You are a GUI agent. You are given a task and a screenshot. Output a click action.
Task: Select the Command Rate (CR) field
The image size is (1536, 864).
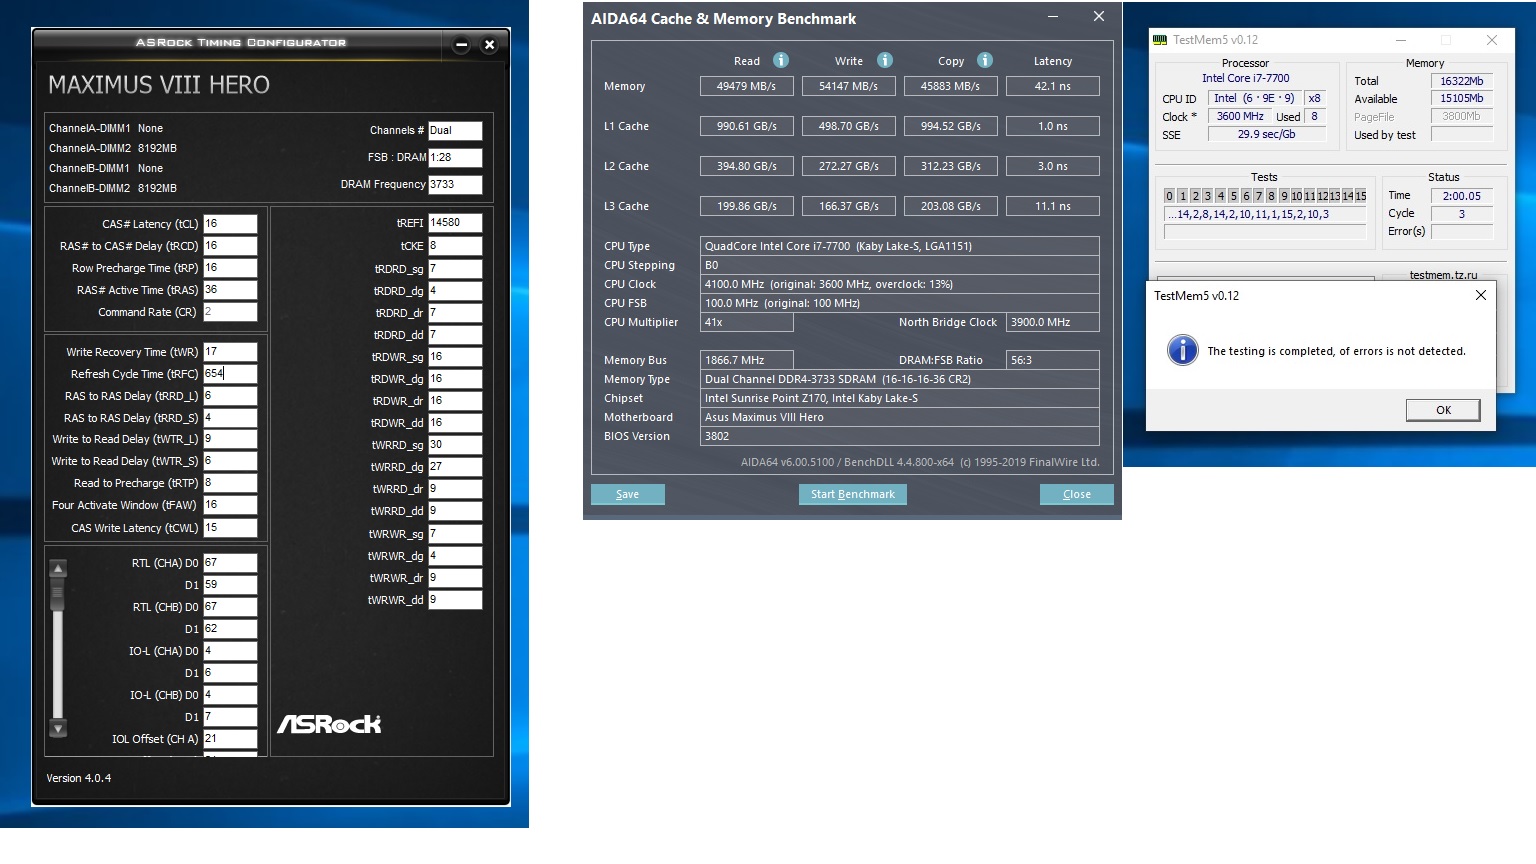pos(230,312)
